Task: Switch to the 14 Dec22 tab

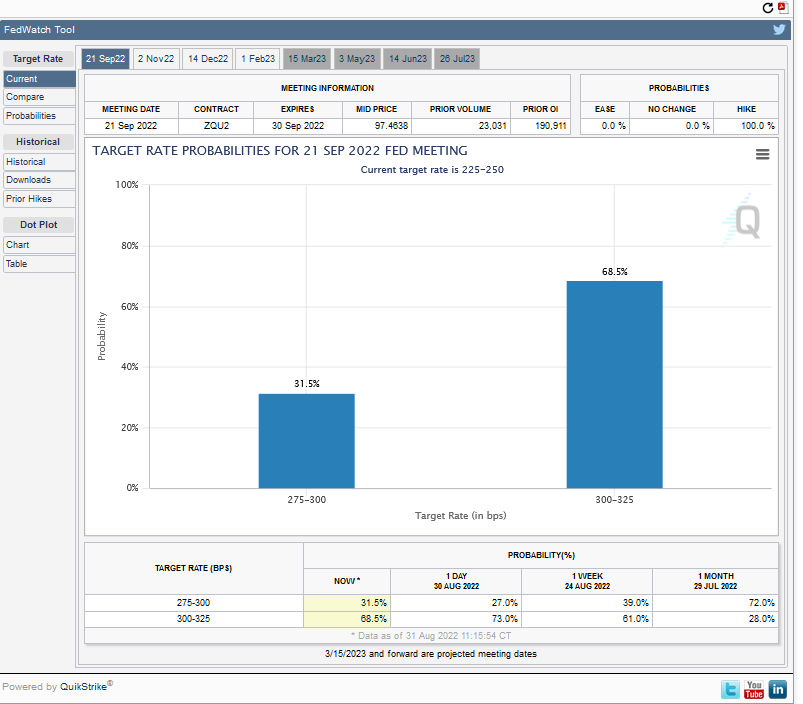Action: click(x=208, y=59)
